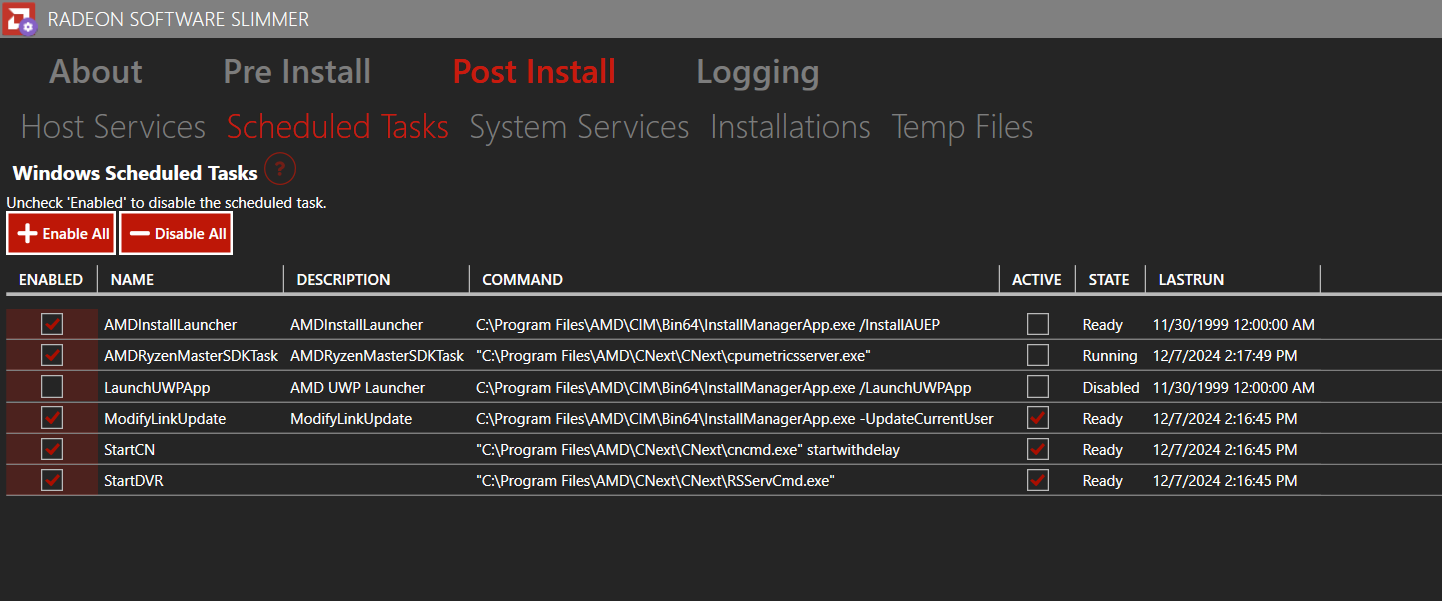The height and width of the screenshot is (601, 1442).
Task: Select the StartCN task row command
Action: (688, 450)
